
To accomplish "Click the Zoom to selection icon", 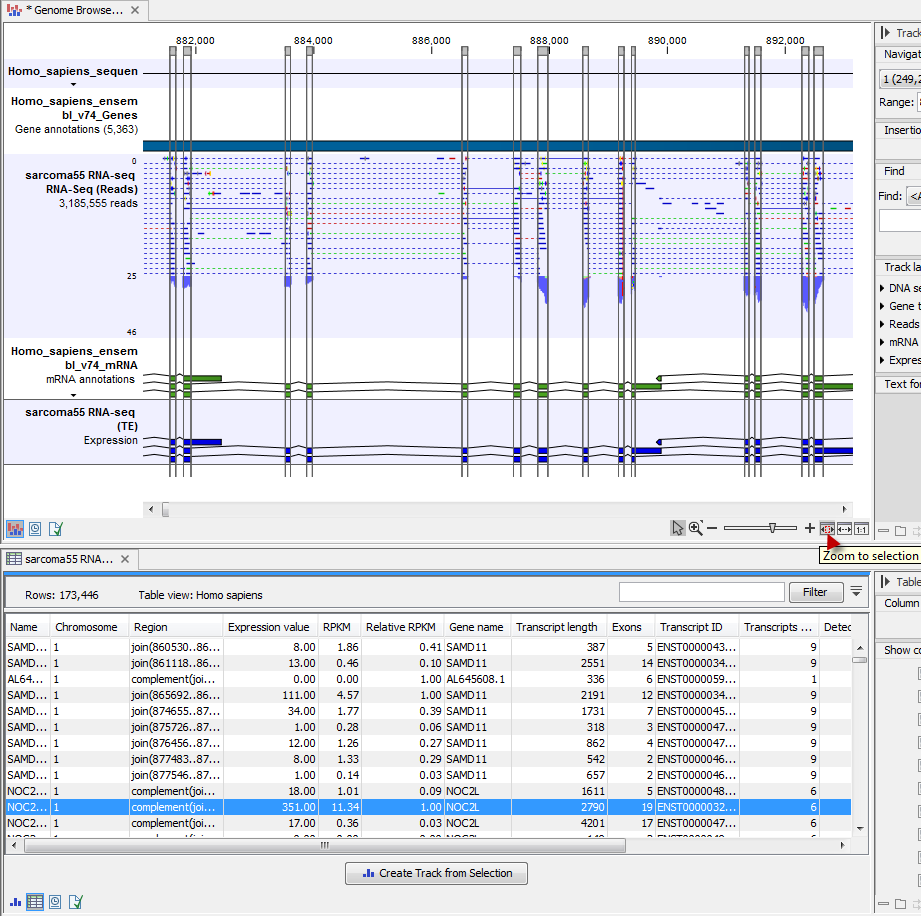I will (x=826, y=529).
